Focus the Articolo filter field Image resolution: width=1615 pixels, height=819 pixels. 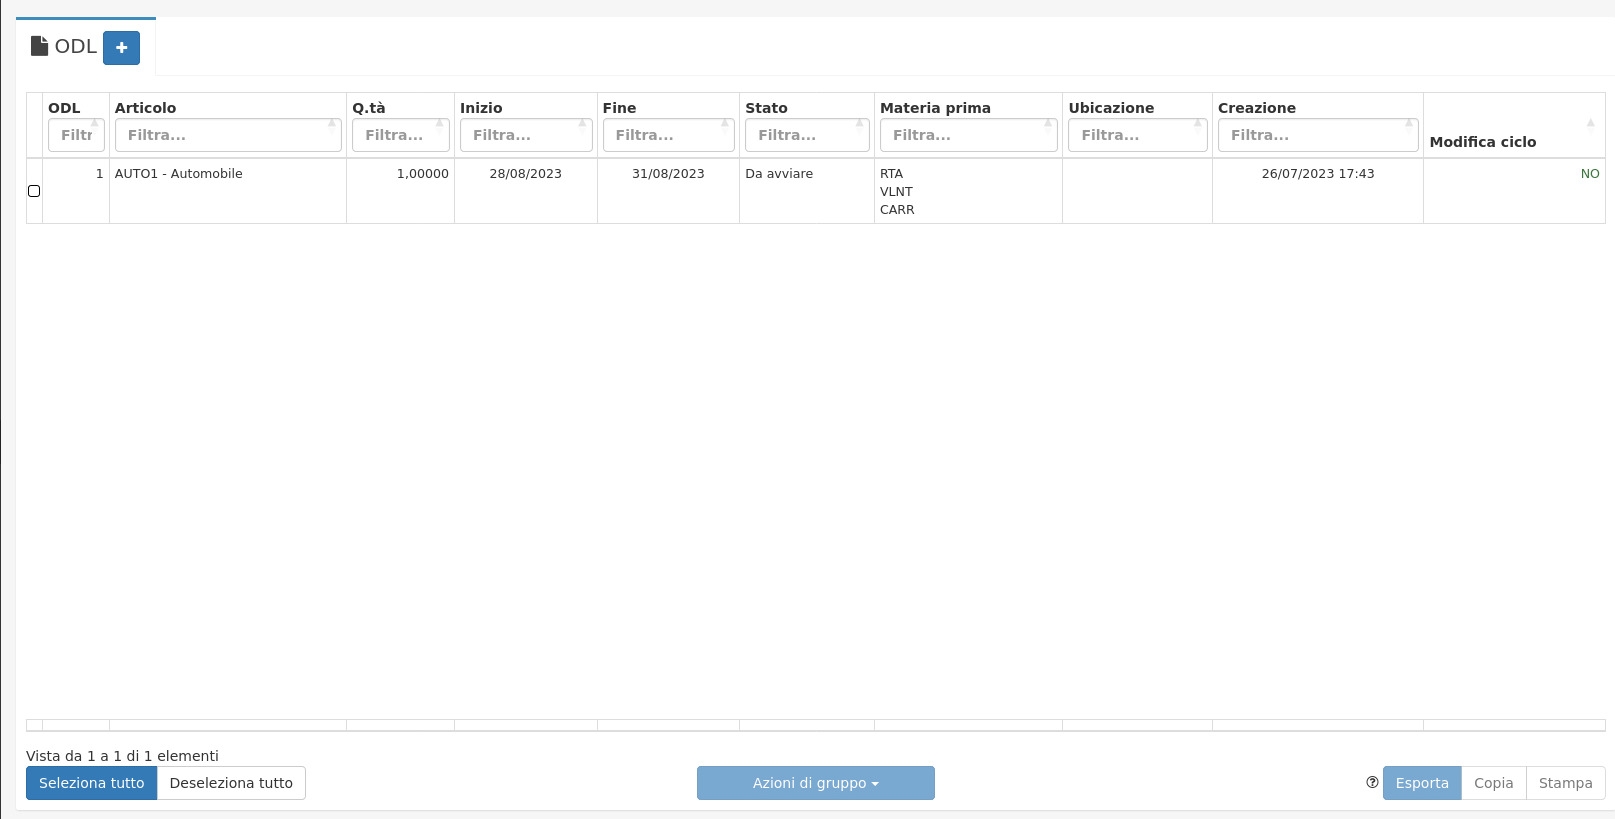tap(227, 135)
